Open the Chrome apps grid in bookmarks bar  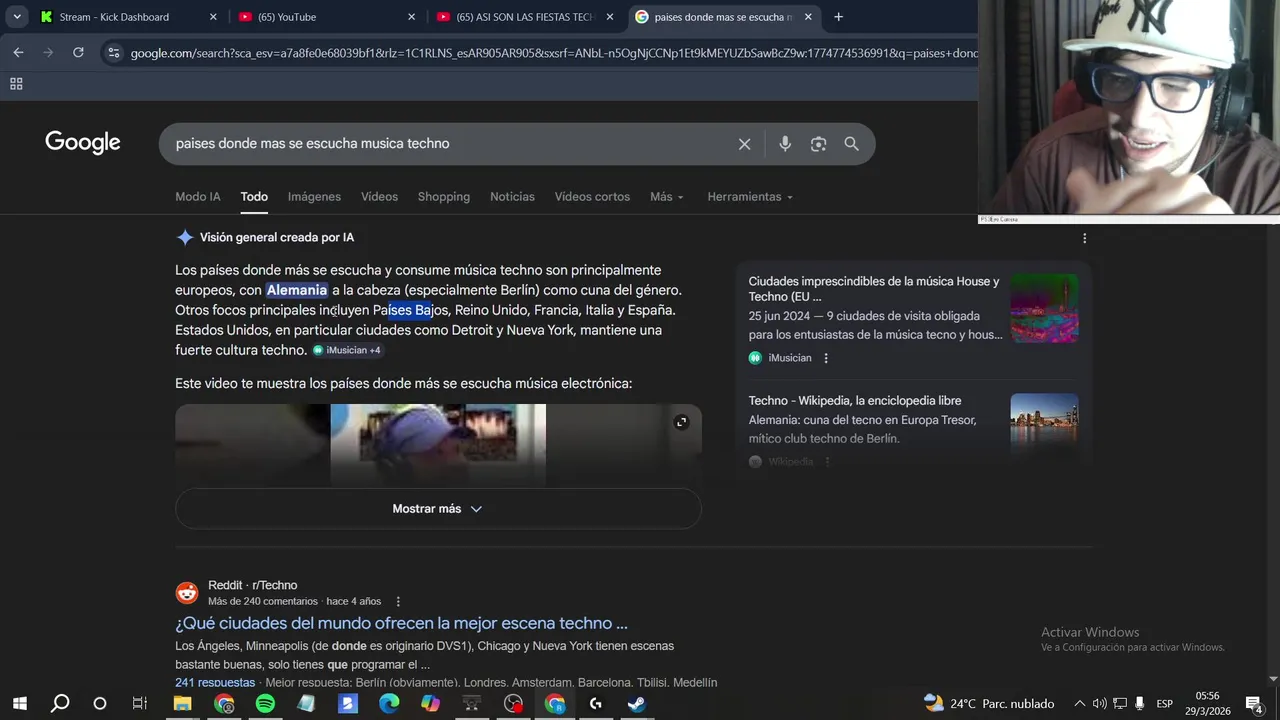point(16,84)
